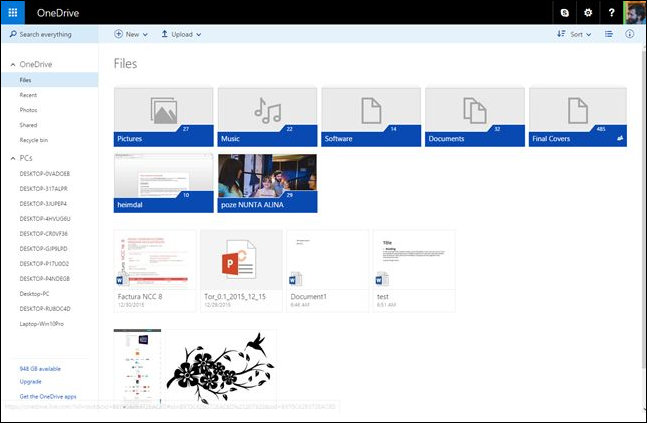This screenshot has height=423, width=647.
Task: Open the Sort dropdown menu
Action: 574,34
